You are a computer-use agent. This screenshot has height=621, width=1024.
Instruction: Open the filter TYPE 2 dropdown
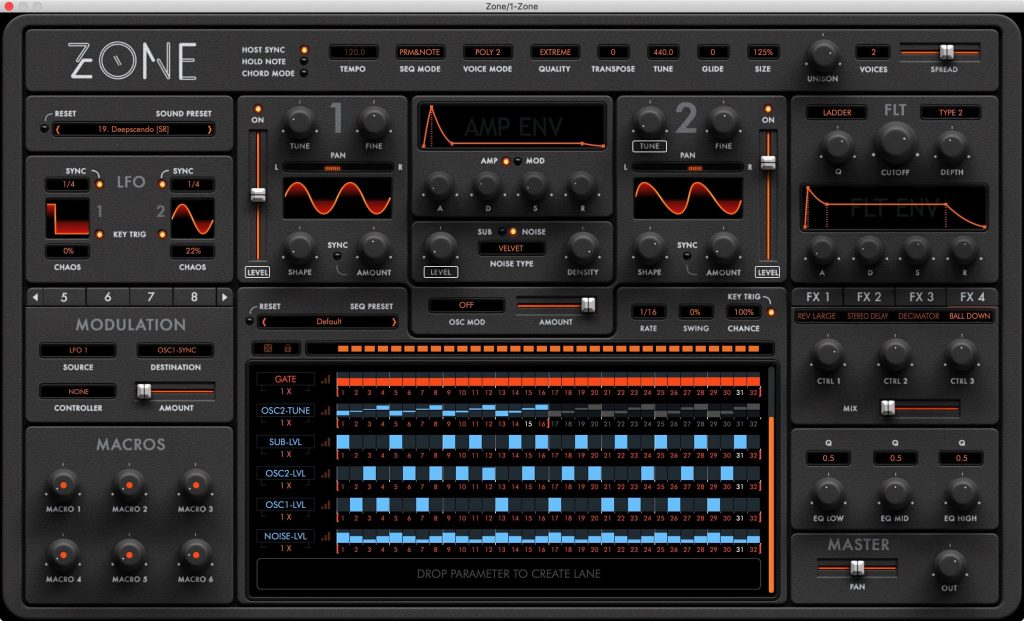pyautogui.click(x=950, y=112)
